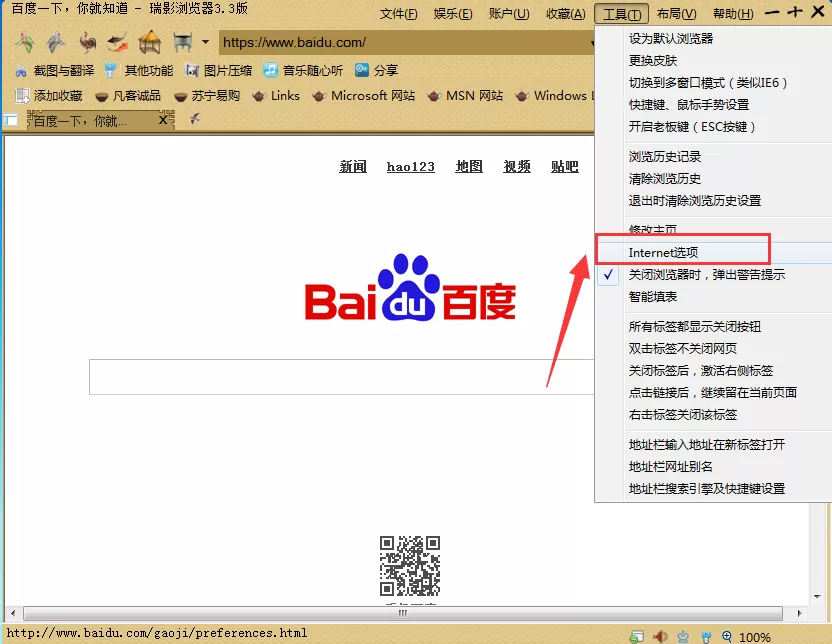832x644 pixels.
Task: Click the koi fish toolbar icon
Action: pos(118,42)
